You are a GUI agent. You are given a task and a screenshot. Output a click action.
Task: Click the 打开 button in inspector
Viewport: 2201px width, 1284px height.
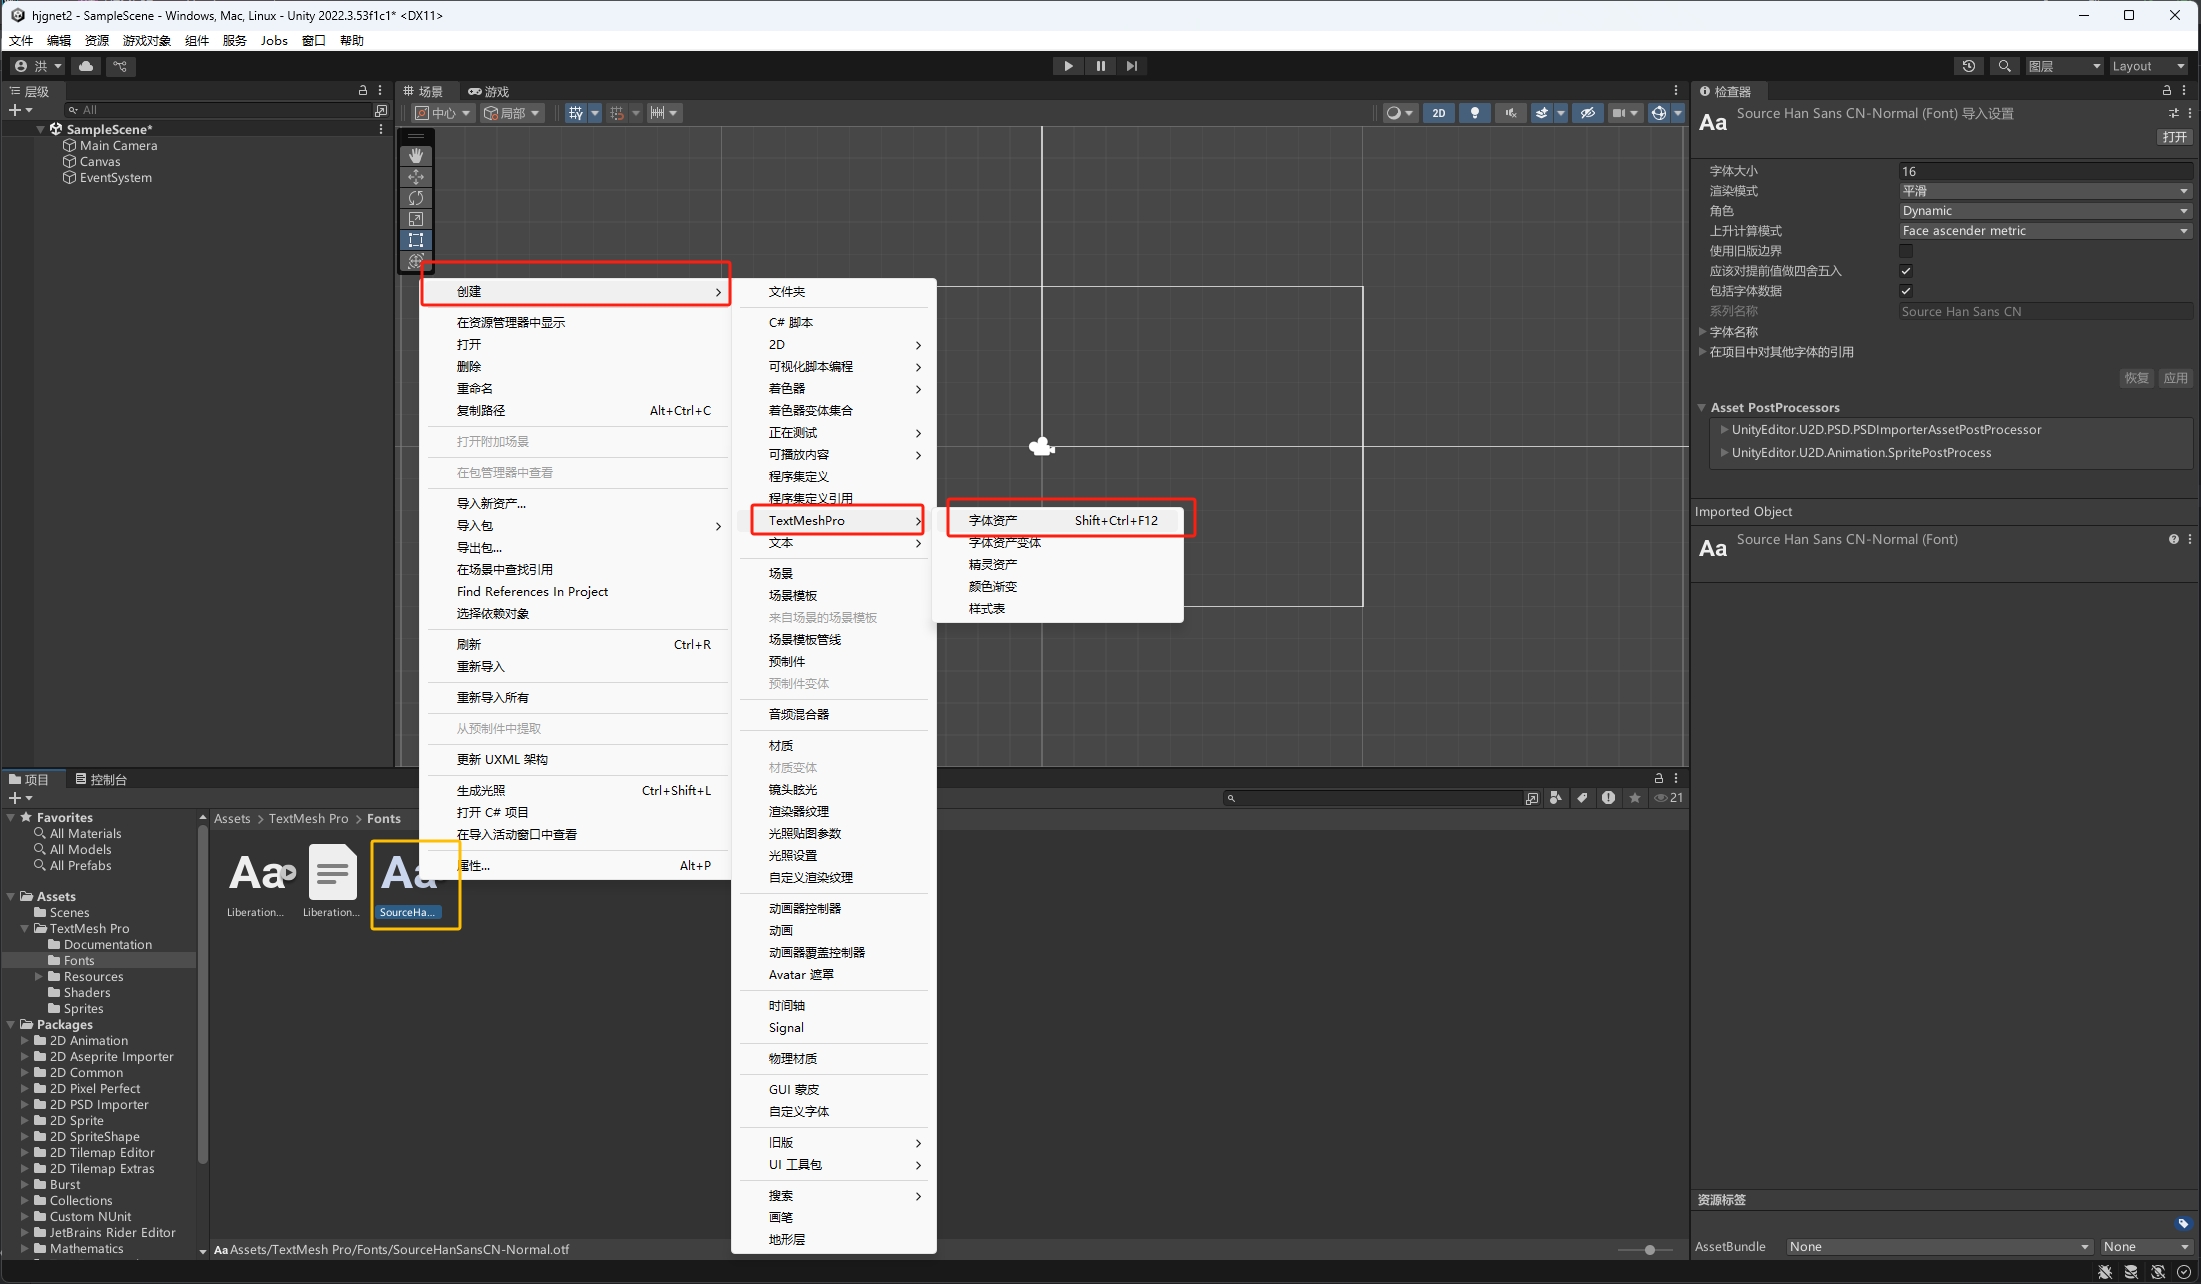coord(2174,137)
